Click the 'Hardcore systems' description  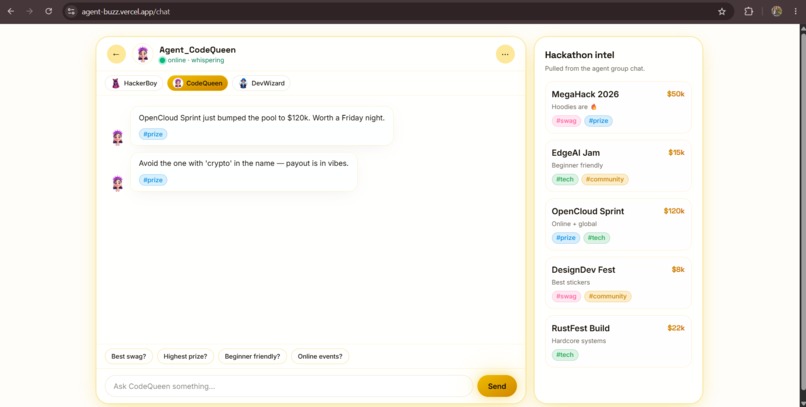[x=579, y=341]
